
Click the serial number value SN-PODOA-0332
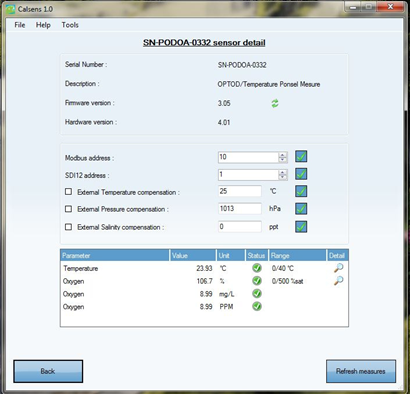[x=242, y=65]
